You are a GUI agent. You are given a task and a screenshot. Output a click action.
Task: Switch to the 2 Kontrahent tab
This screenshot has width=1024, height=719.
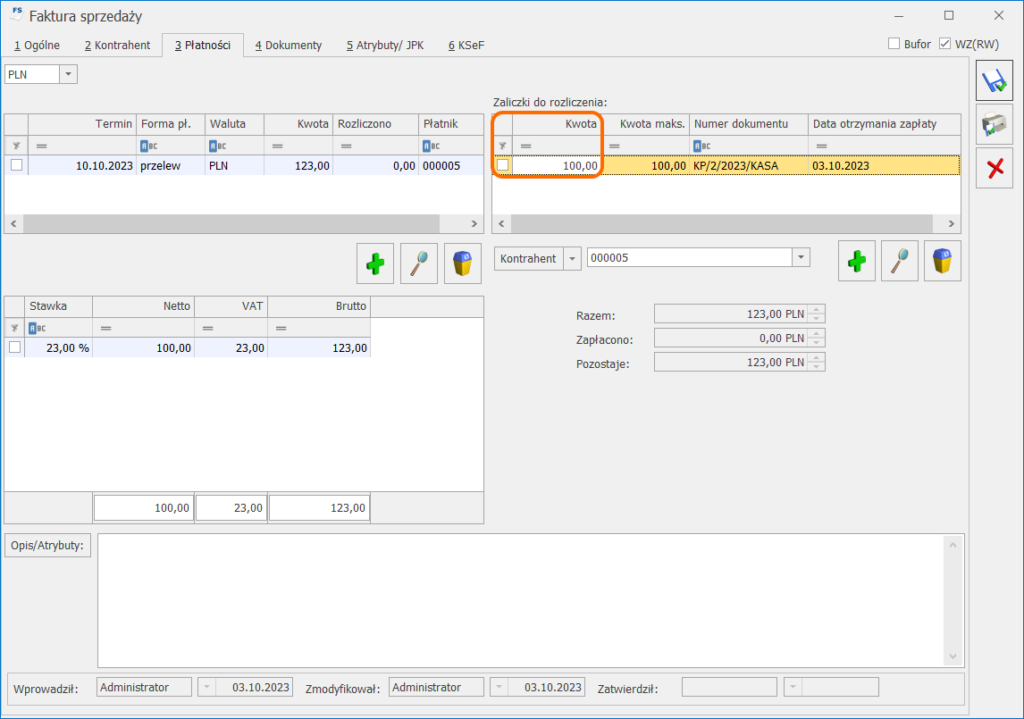(118, 45)
